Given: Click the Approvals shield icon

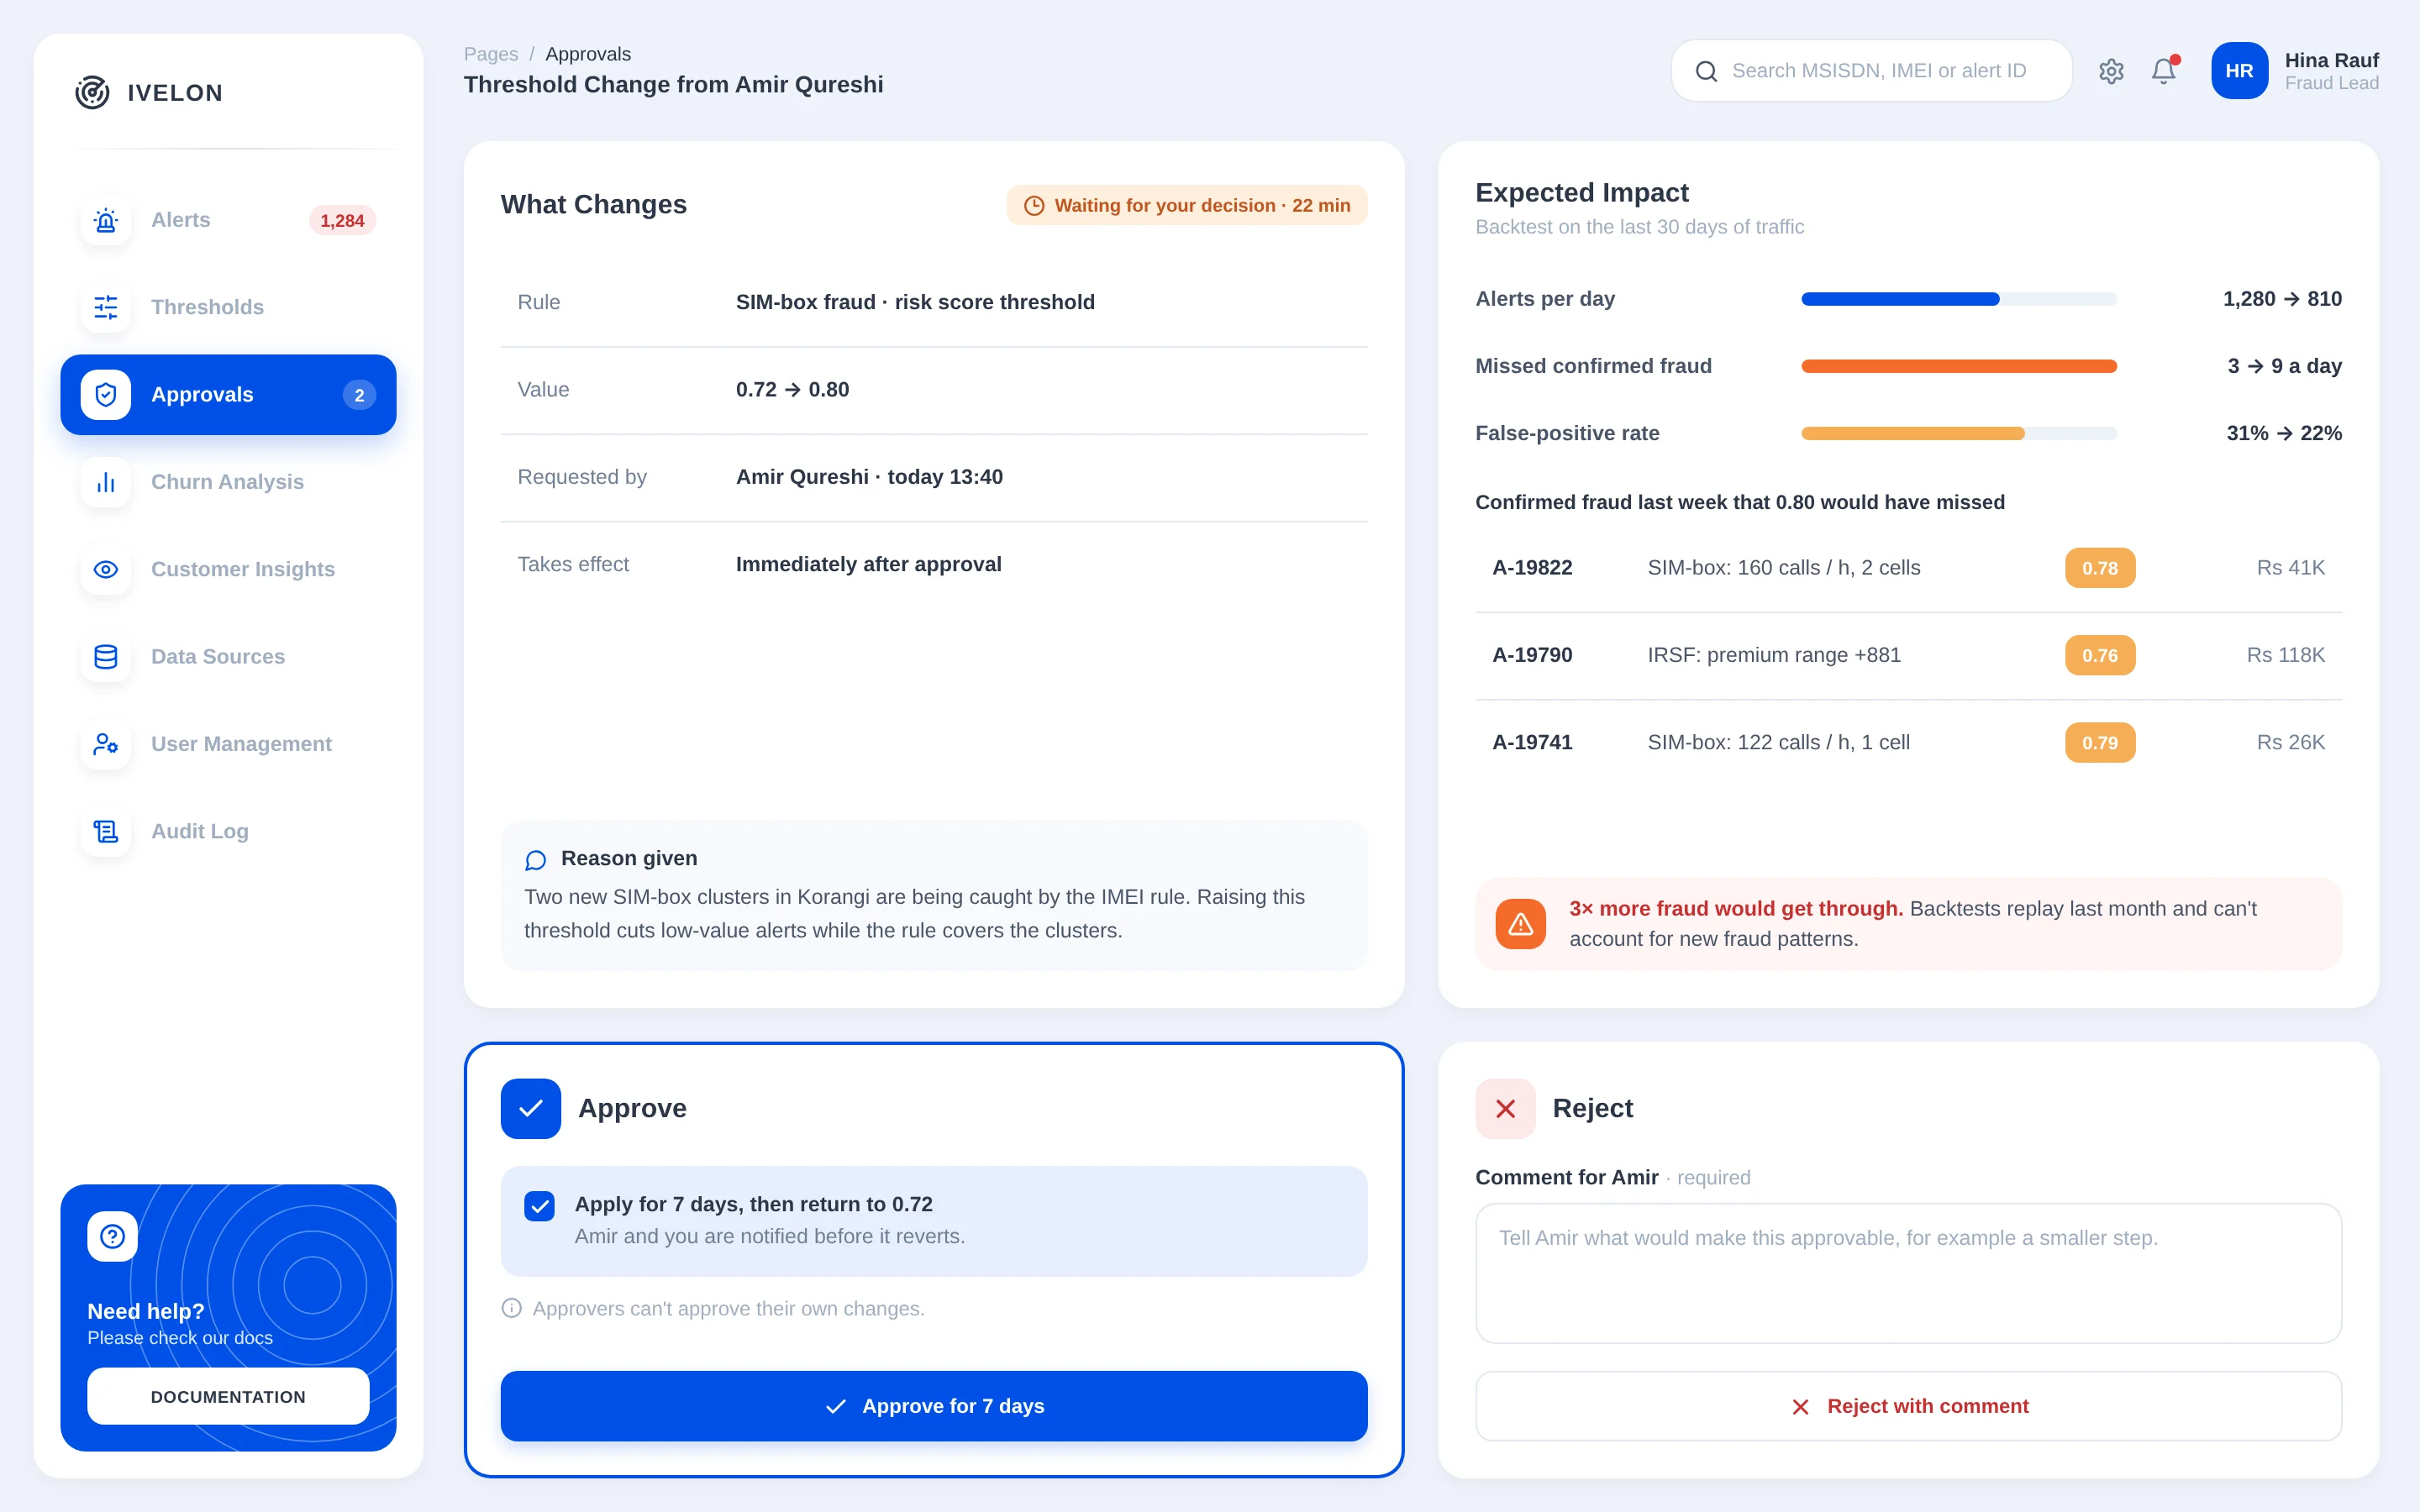Looking at the screenshot, I should click(106, 395).
